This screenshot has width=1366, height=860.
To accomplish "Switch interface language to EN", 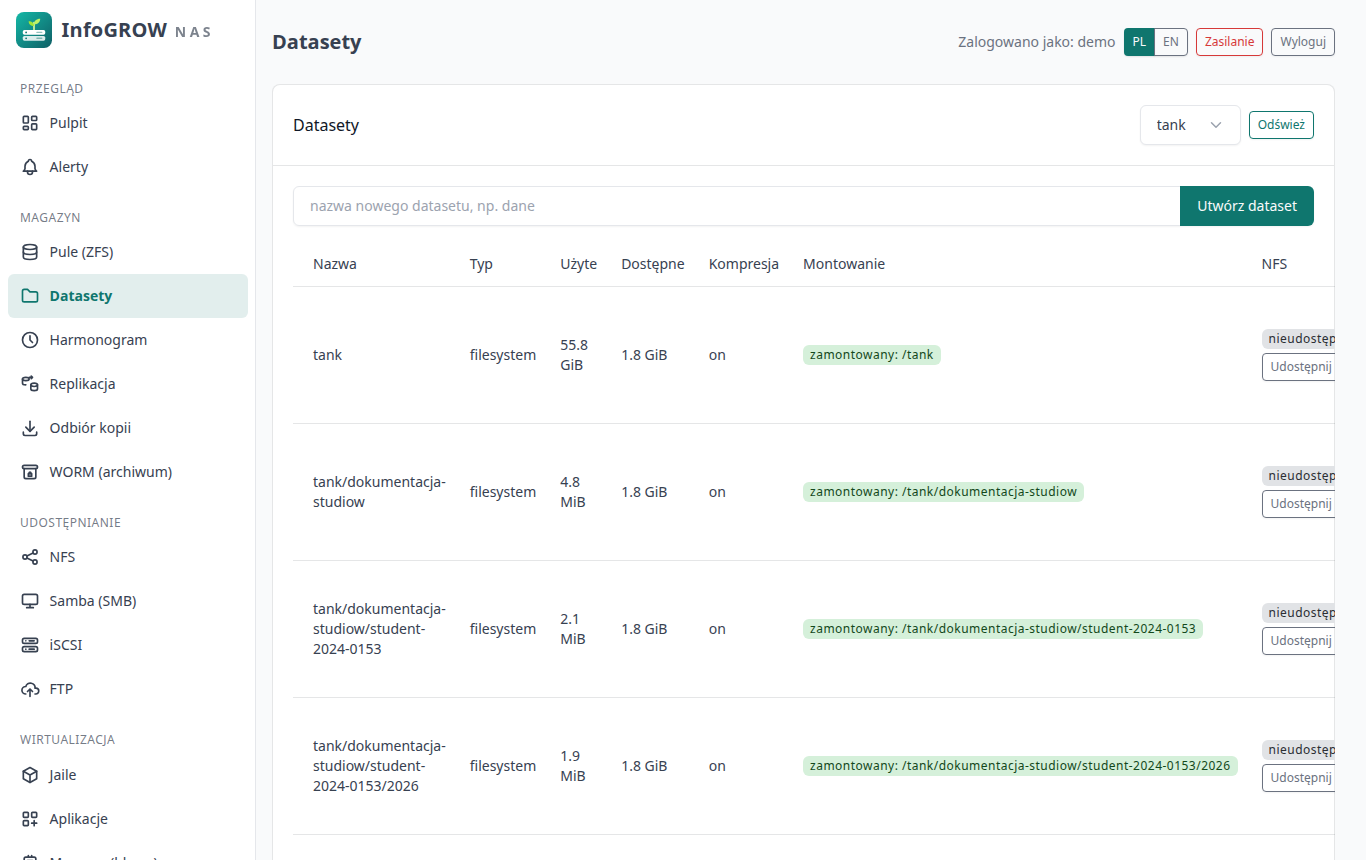I will (x=1171, y=42).
